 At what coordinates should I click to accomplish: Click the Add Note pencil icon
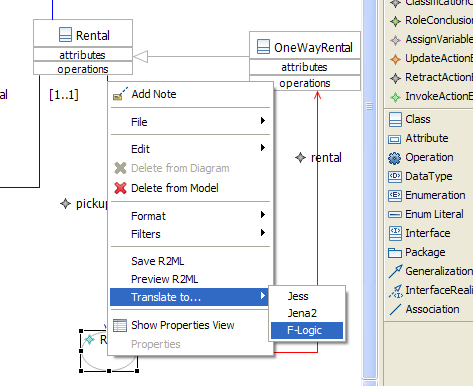(x=120, y=94)
